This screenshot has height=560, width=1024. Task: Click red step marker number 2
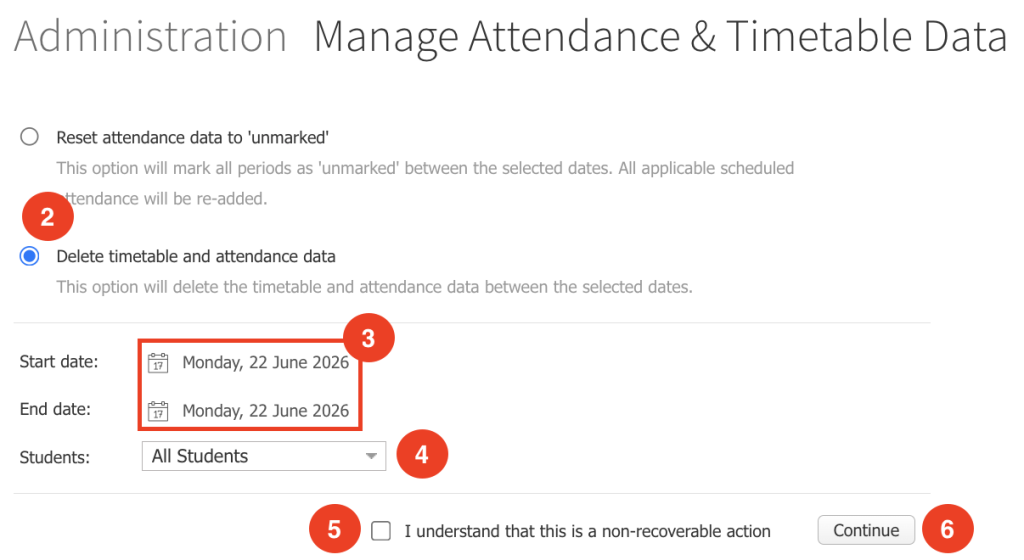point(48,217)
